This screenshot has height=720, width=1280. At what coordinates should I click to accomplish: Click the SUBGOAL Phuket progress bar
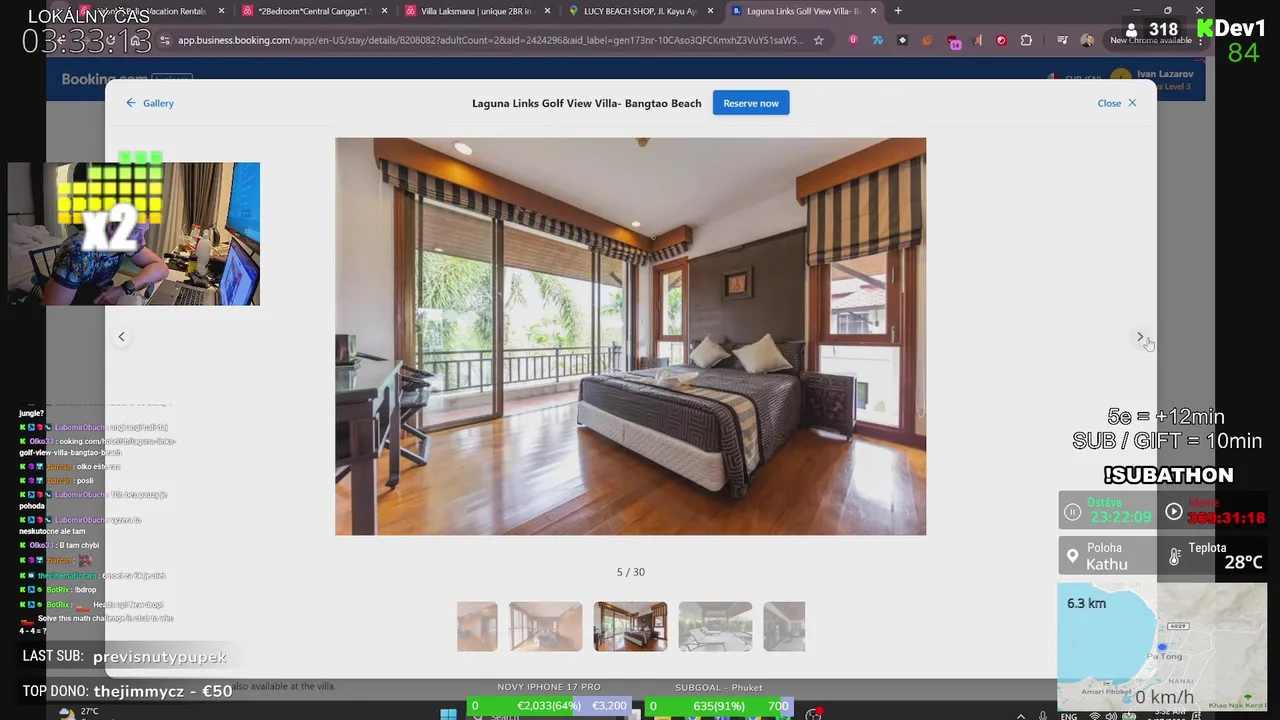point(718,705)
